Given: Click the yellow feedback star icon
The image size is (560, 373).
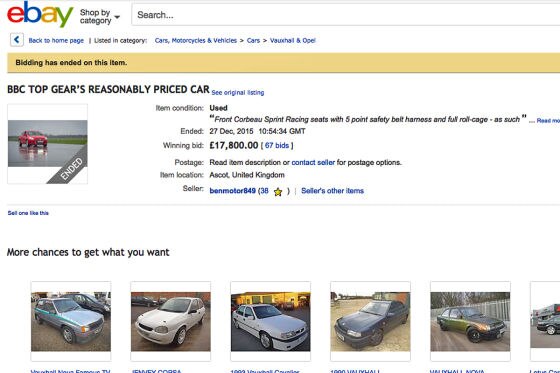Looking at the screenshot, I should click(x=278, y=192).
